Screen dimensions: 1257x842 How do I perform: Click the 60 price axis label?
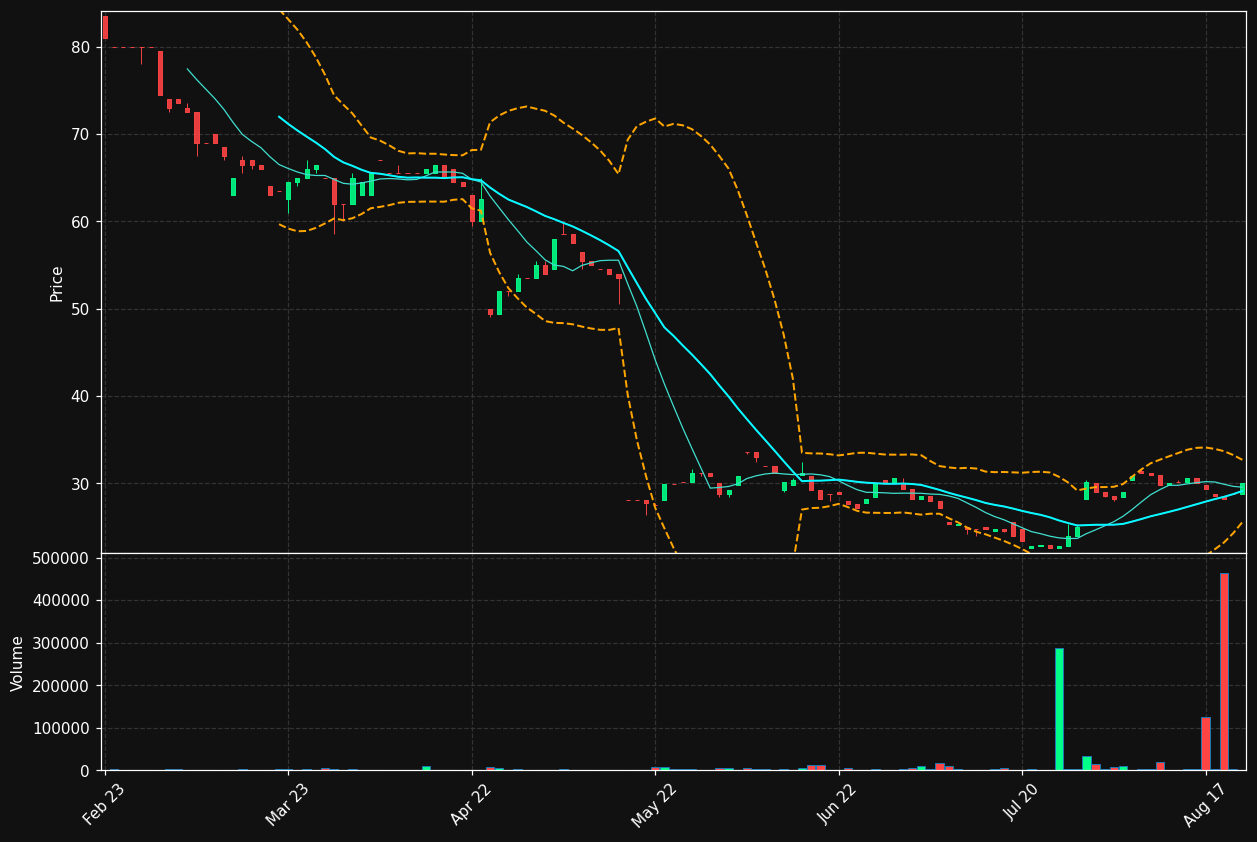(81, 222)
